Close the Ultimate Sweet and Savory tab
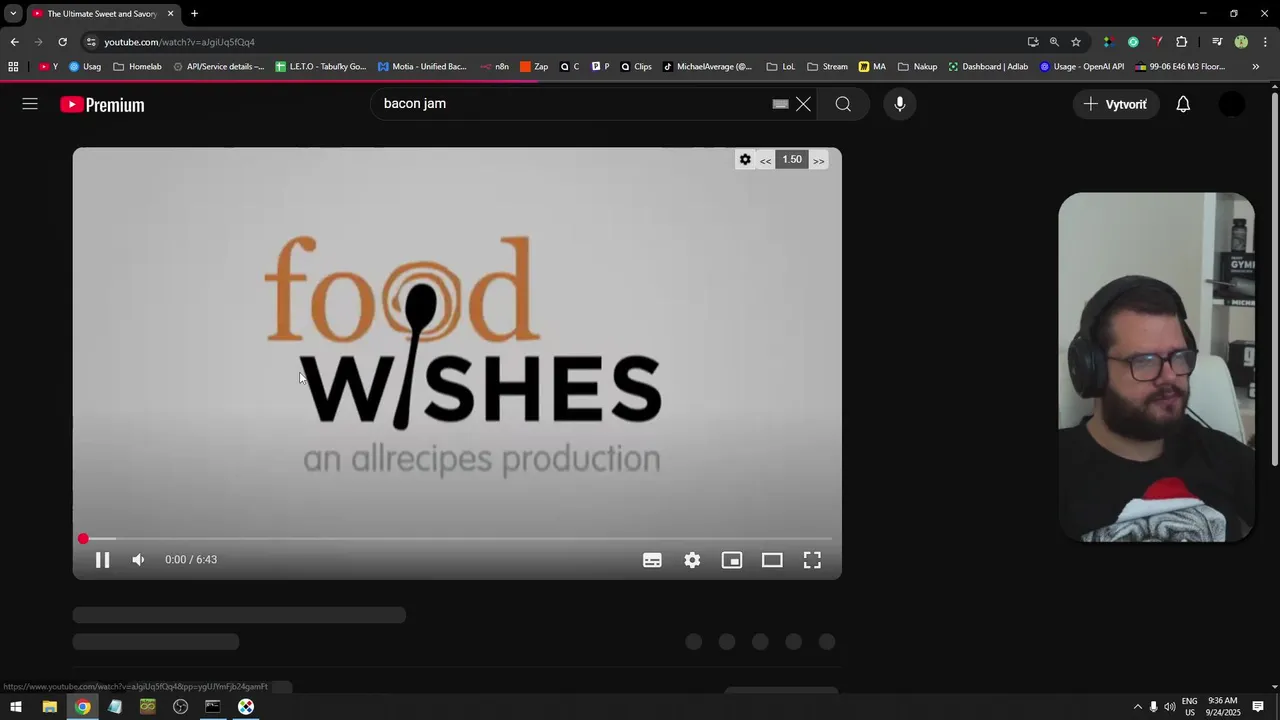Viewport: 1280px width, 720px height. click(170, 13)
